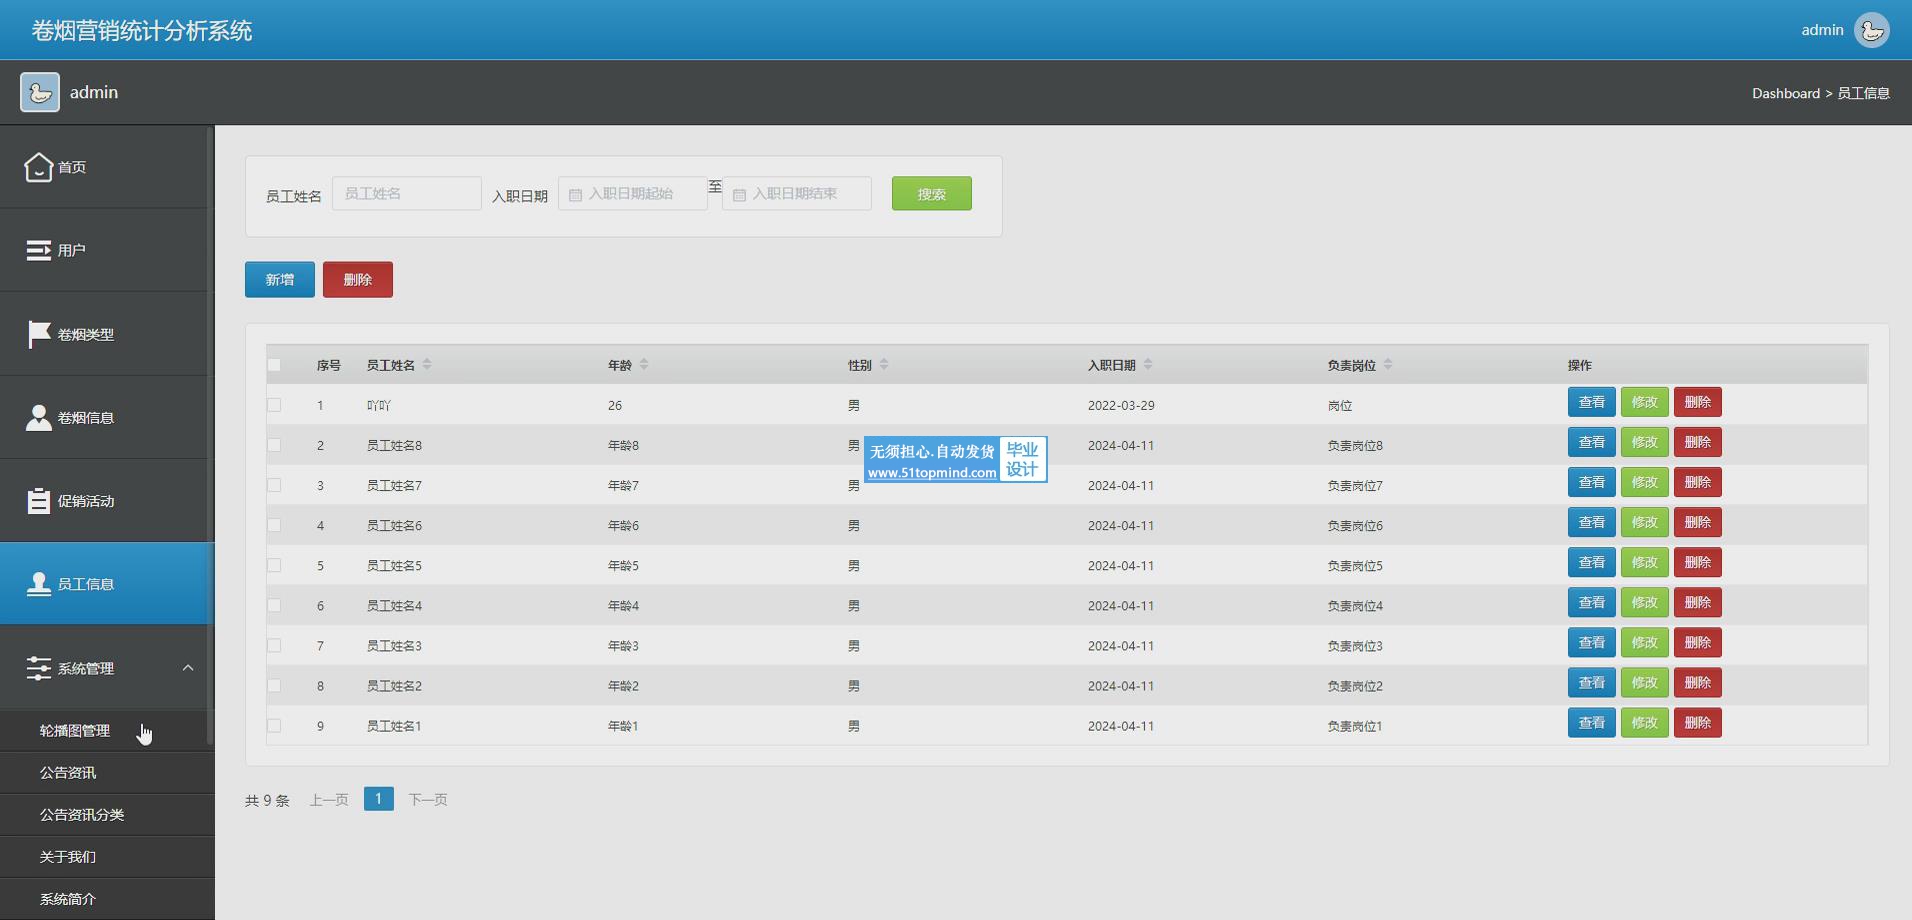Screen dimensions: 1912x920
Task: Check the checkbox for 员工姓名7 row
Action: click(x=274, y=485)
